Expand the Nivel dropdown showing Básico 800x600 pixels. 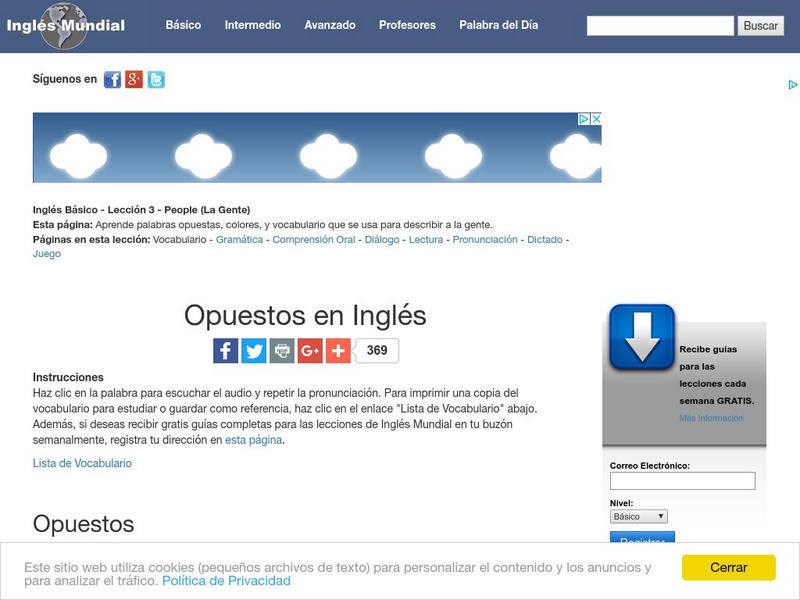(638, 516)
